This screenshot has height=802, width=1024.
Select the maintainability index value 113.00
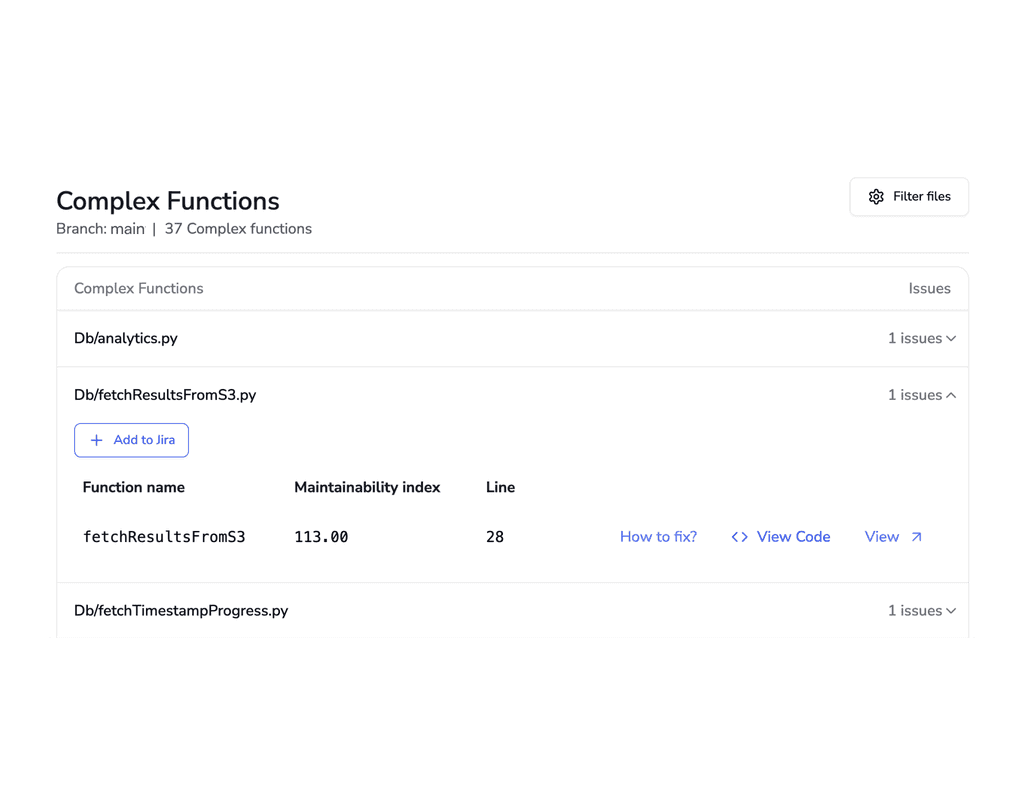click(321, 537)
